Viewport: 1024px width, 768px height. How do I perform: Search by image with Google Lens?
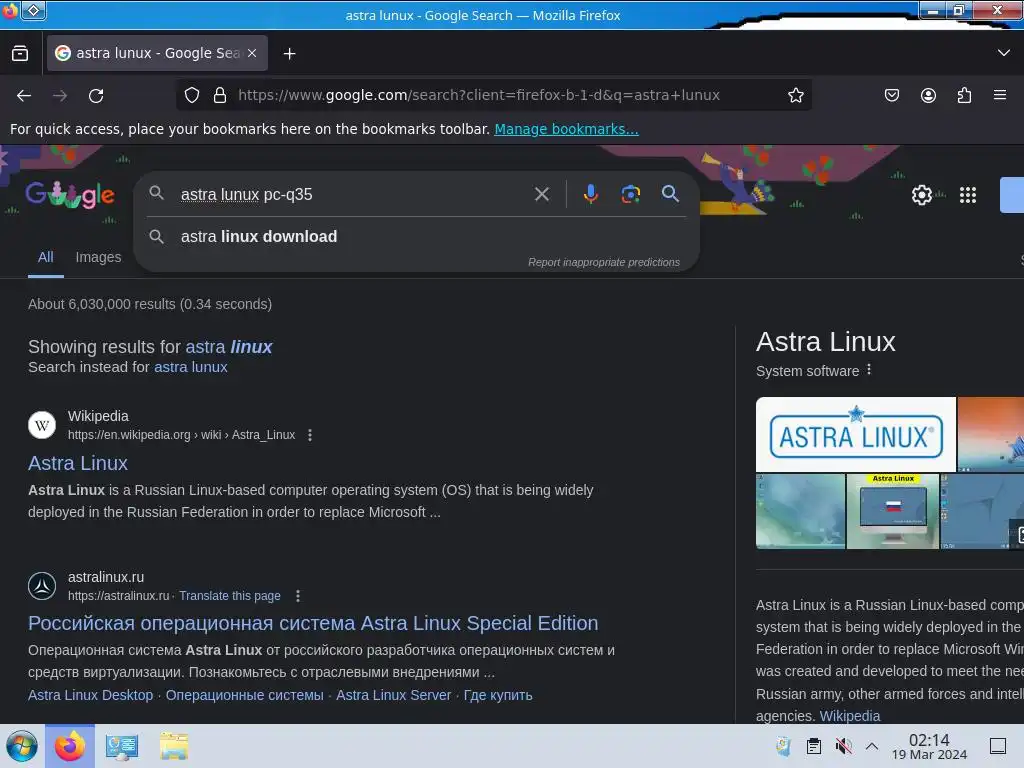click(x=630, y=194)
